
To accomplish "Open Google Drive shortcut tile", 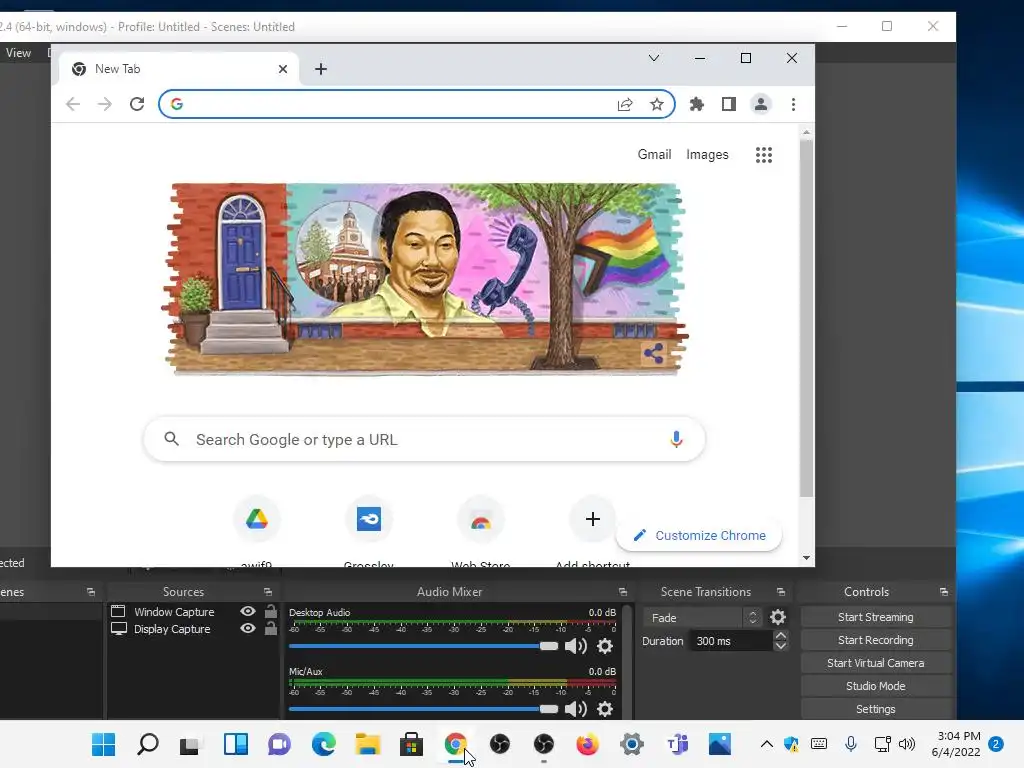I will pos(257,520).
